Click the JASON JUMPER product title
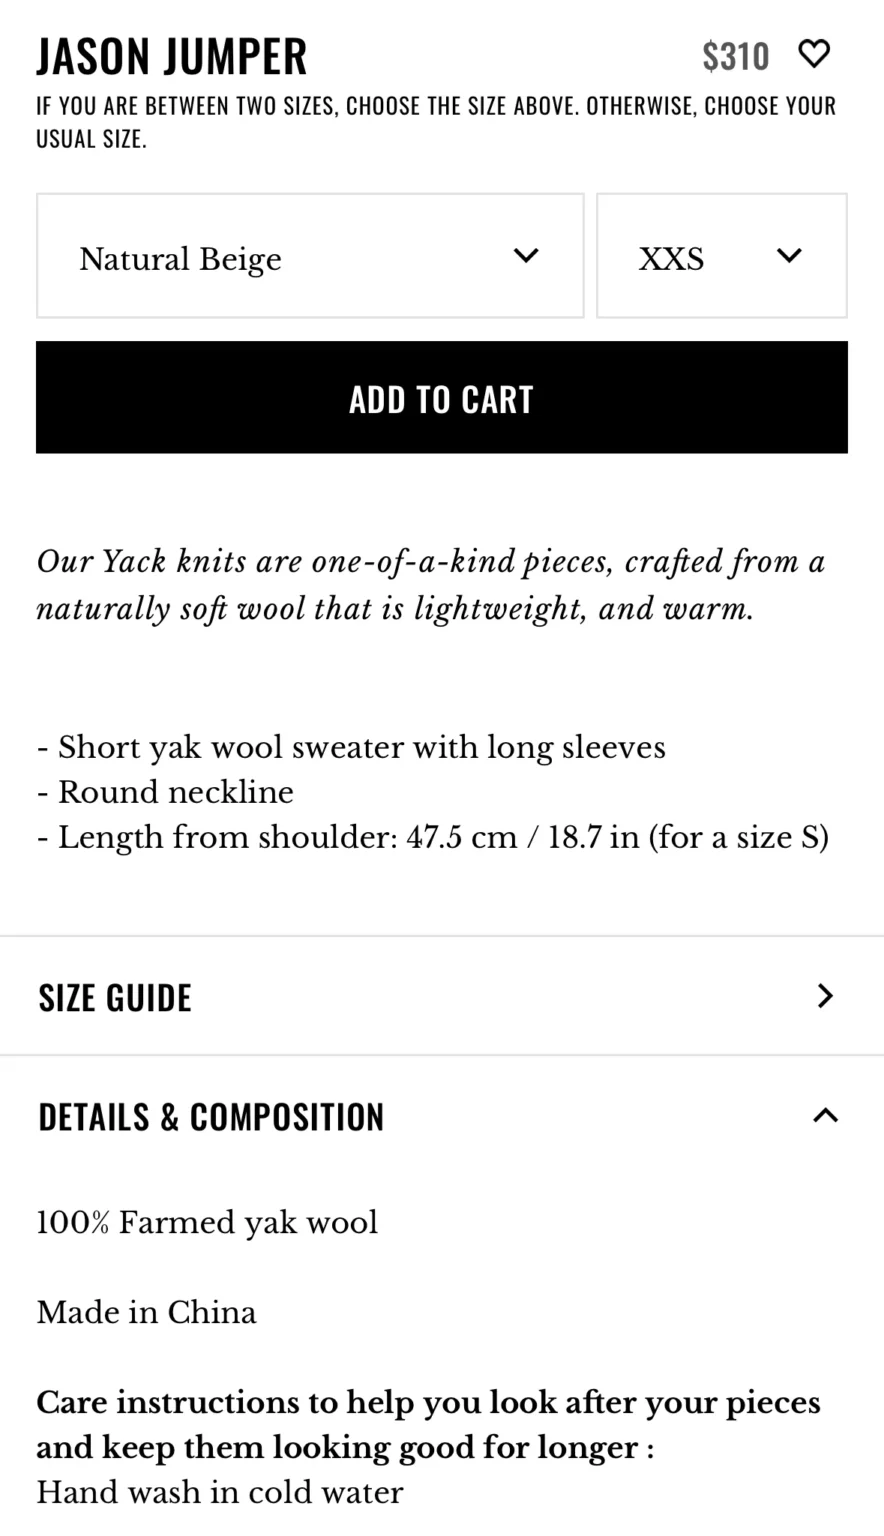The width and height of the screenshot is (884, 1536). tap(172, 56)
